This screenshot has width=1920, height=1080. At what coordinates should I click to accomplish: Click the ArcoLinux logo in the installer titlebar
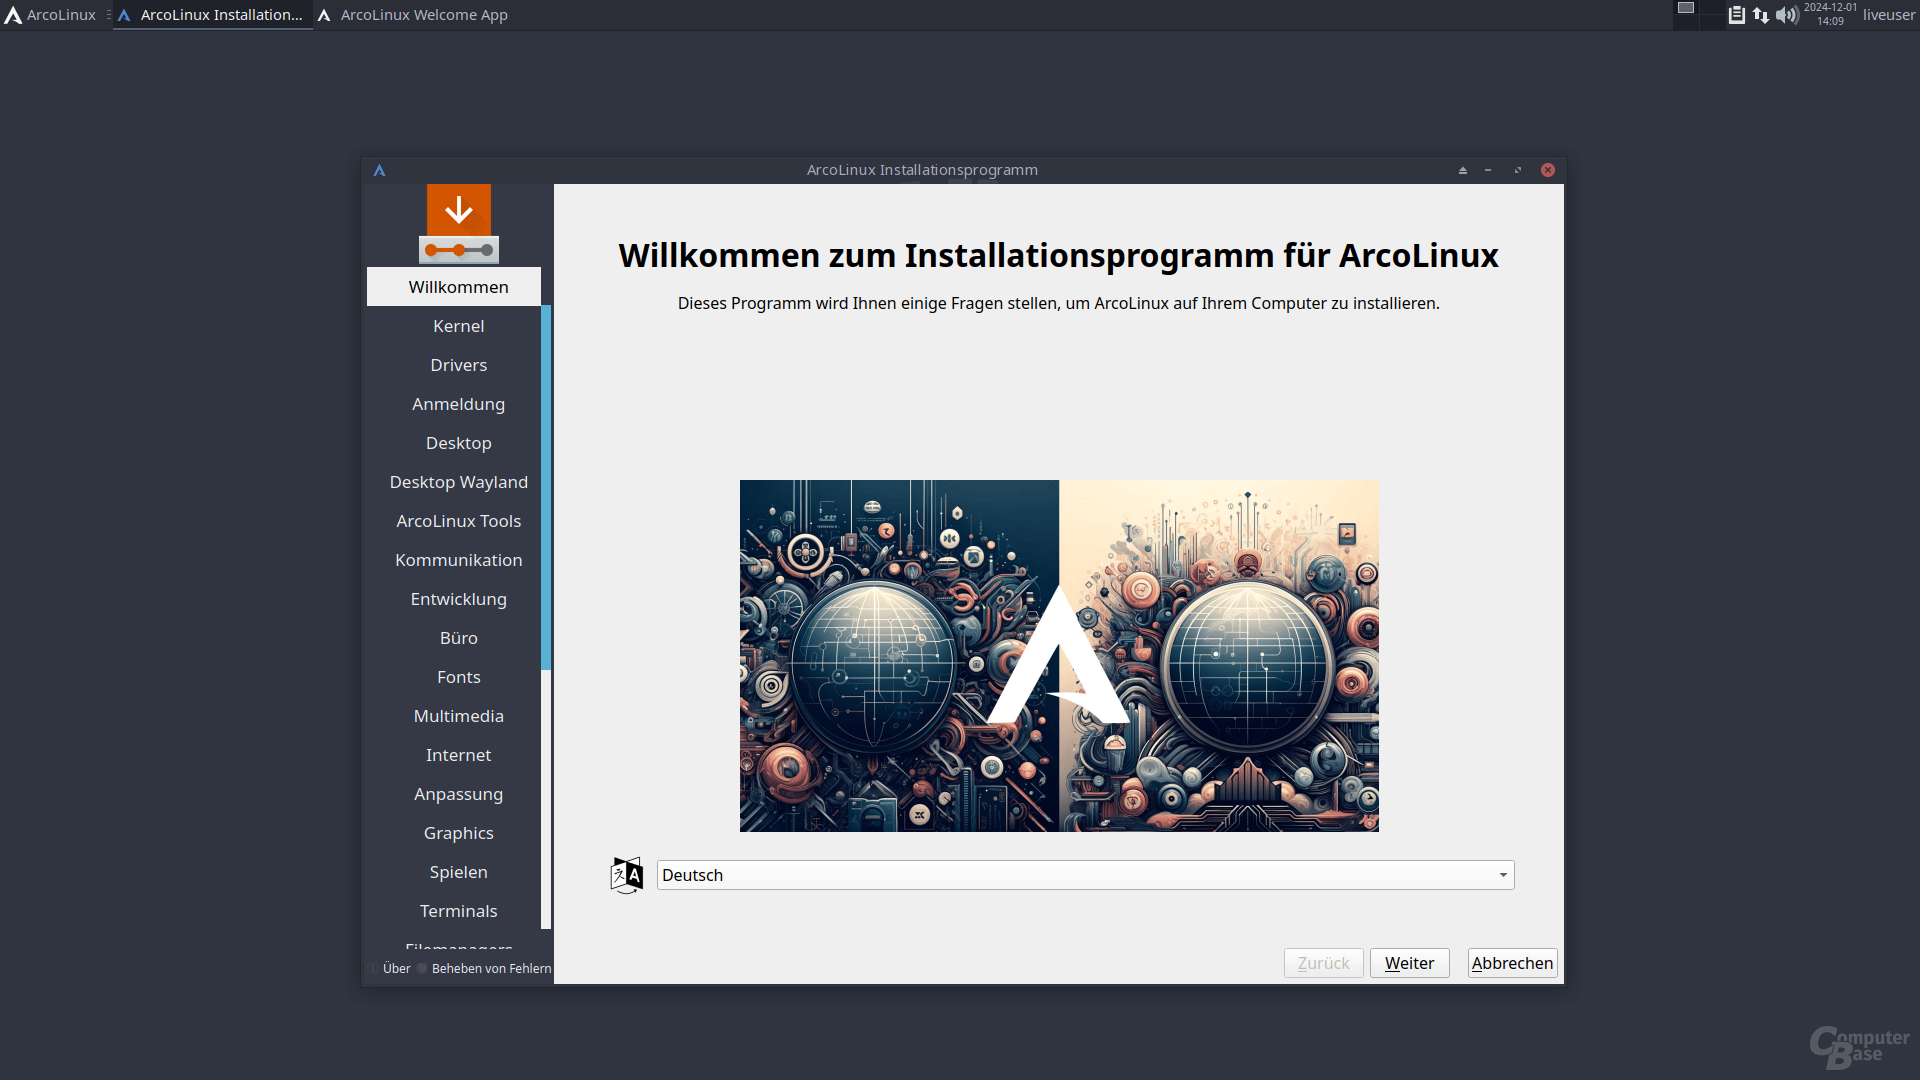click(380, 169)
